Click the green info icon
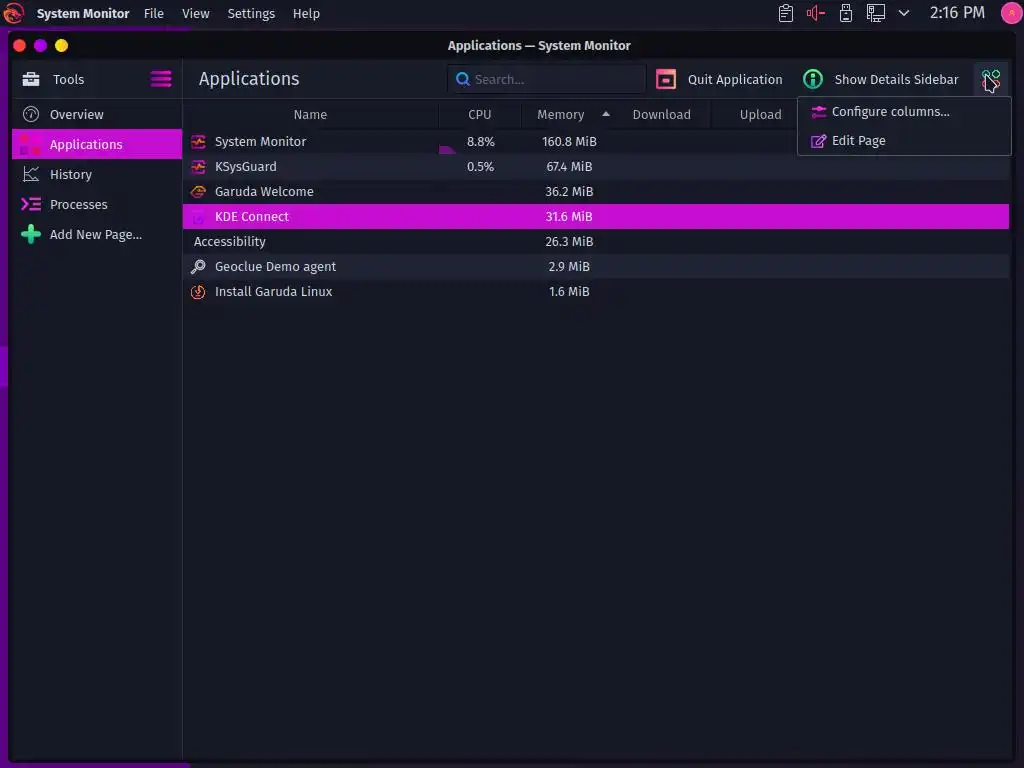Screen dimensions: 1024x768 coord(812,79)
